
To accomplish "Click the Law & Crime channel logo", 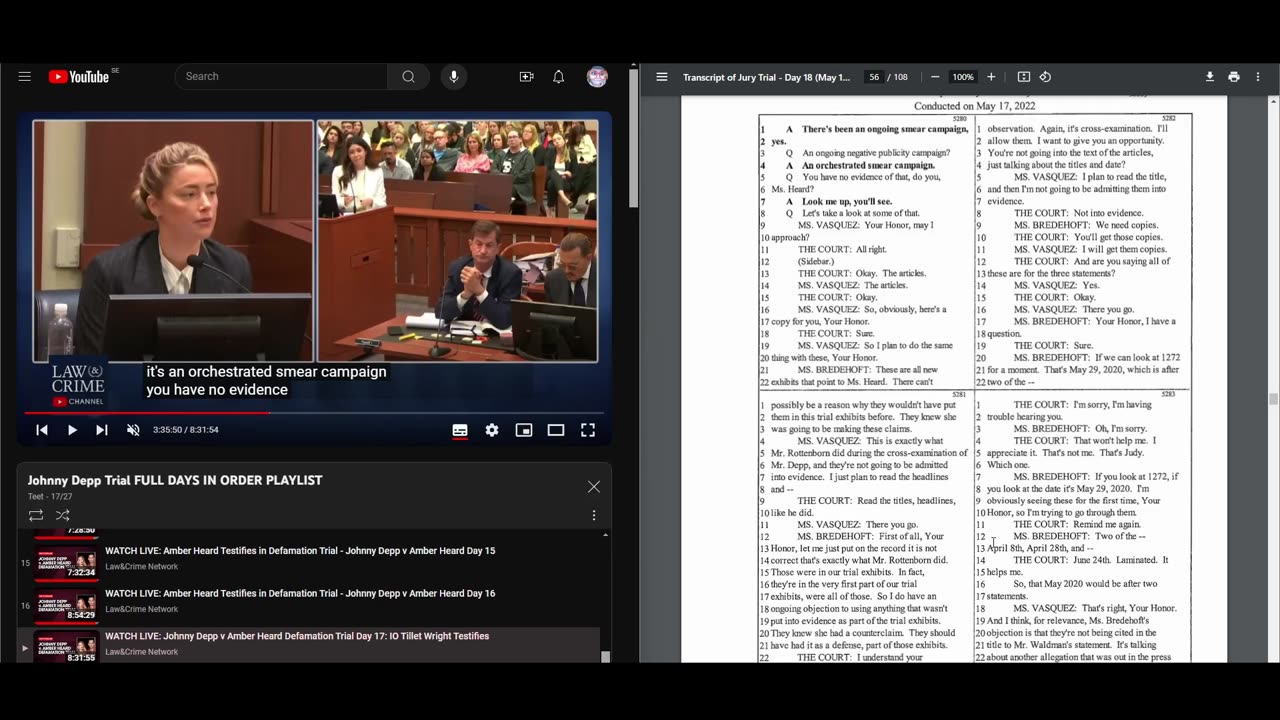I will [x=78, y=385].
